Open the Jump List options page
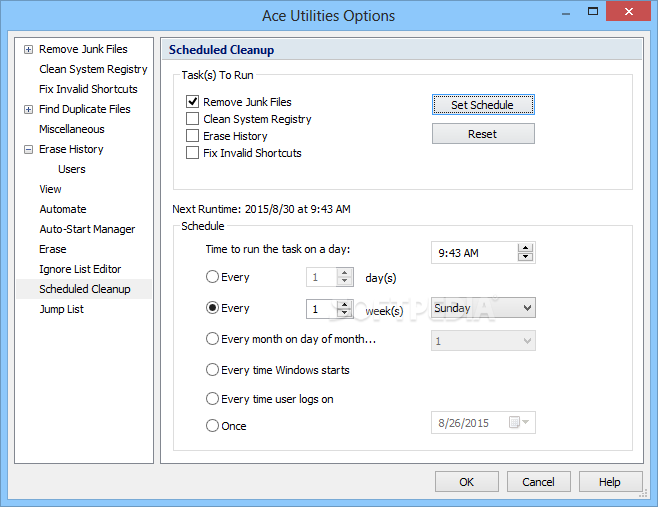658x507 pixels. coord(62,309)
